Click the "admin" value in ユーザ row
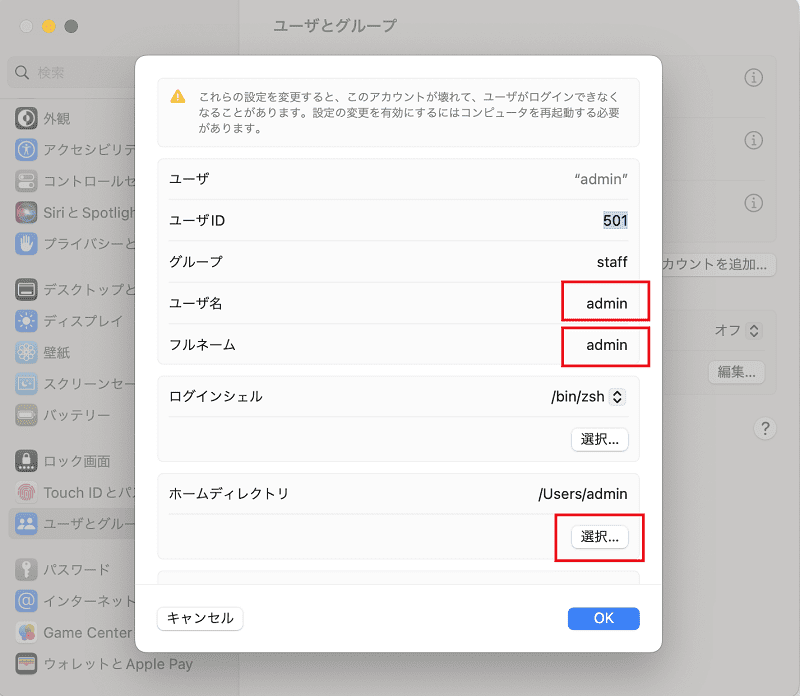This screenshot has width=800, height=696. coord(601,179)
